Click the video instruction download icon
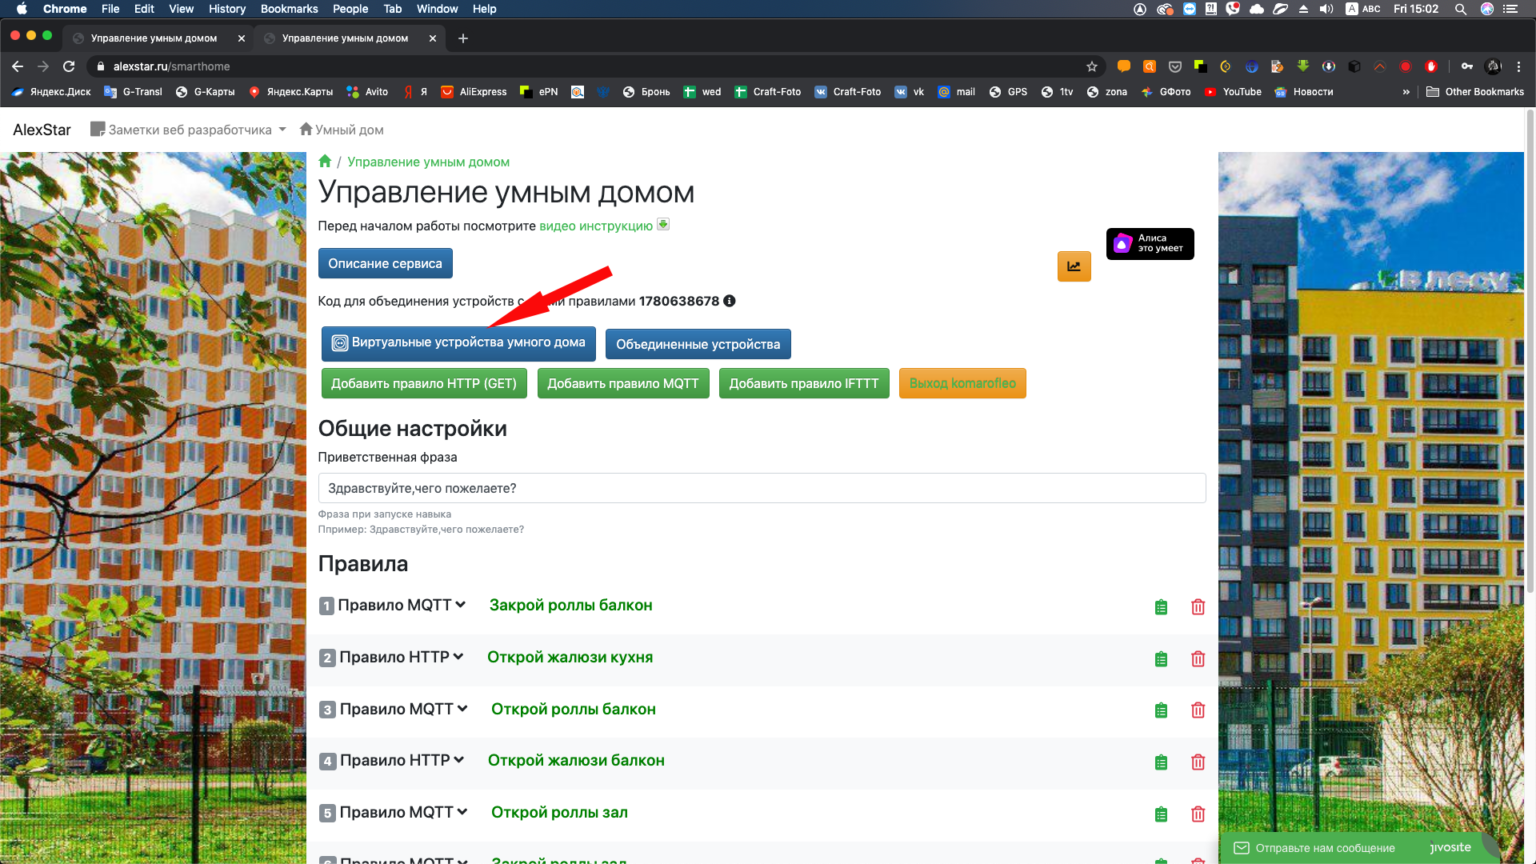 pos(663,224)
